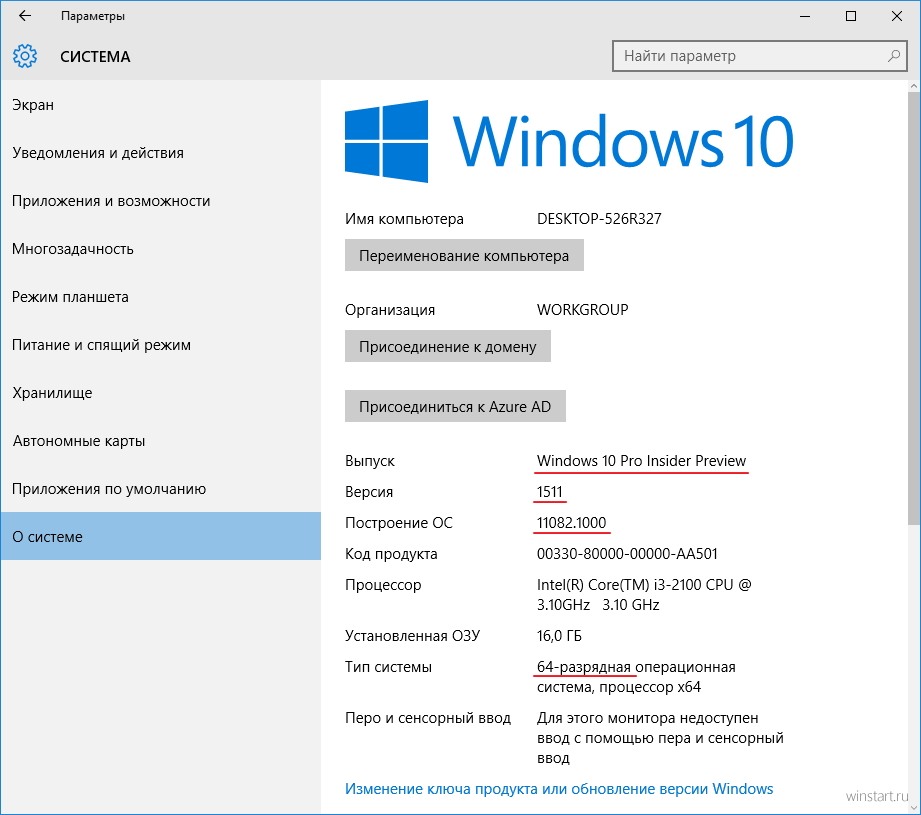Open "Автономные карты" section

click(x=160, y=441)
